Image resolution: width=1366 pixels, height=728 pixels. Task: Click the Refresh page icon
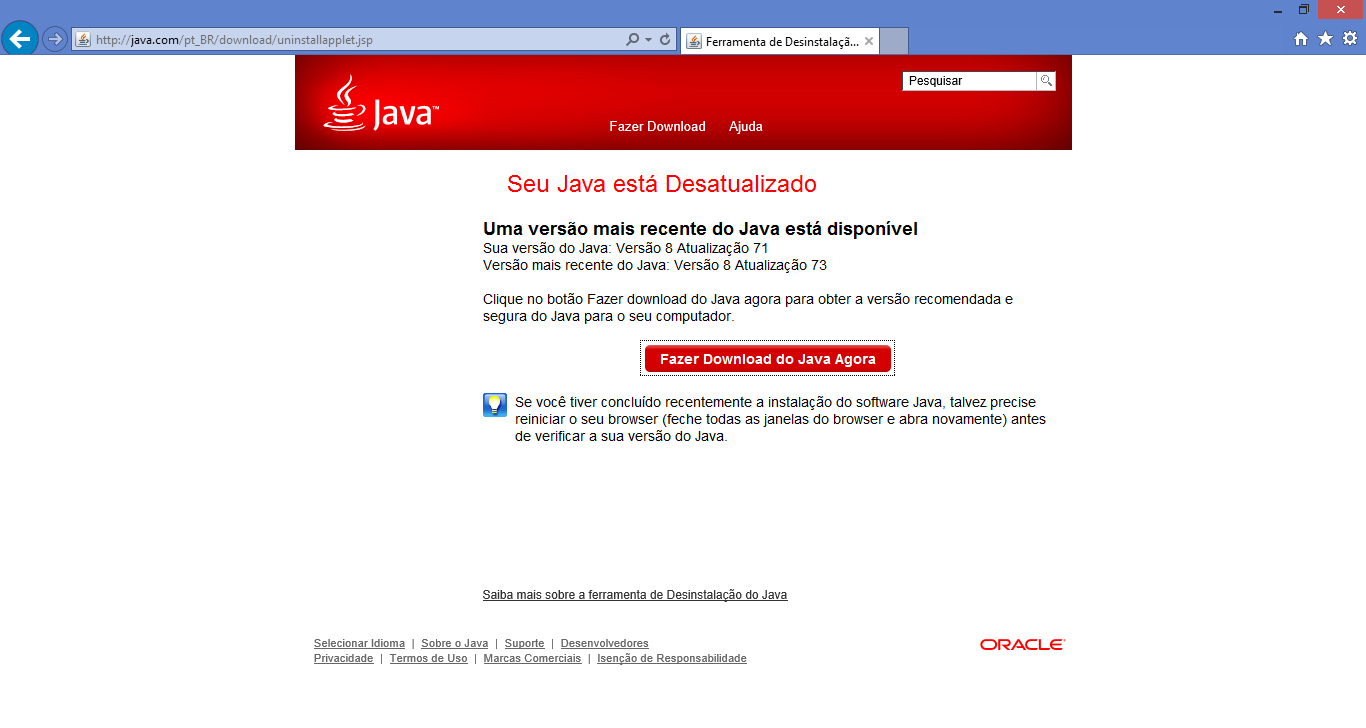[665, 40]
